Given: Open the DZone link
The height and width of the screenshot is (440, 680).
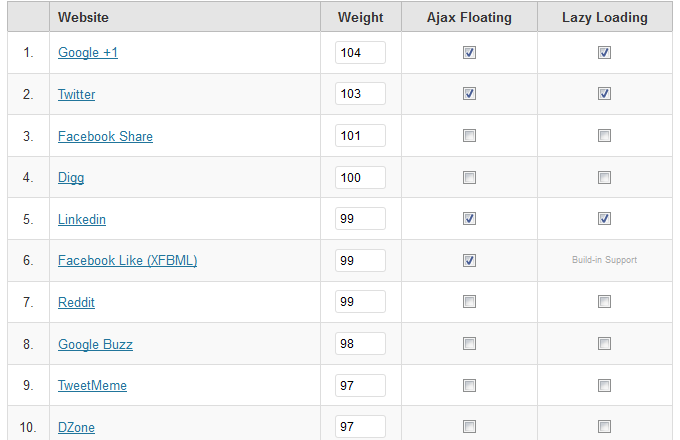Looking at the screenshot, I should click(x=76, y=427).
